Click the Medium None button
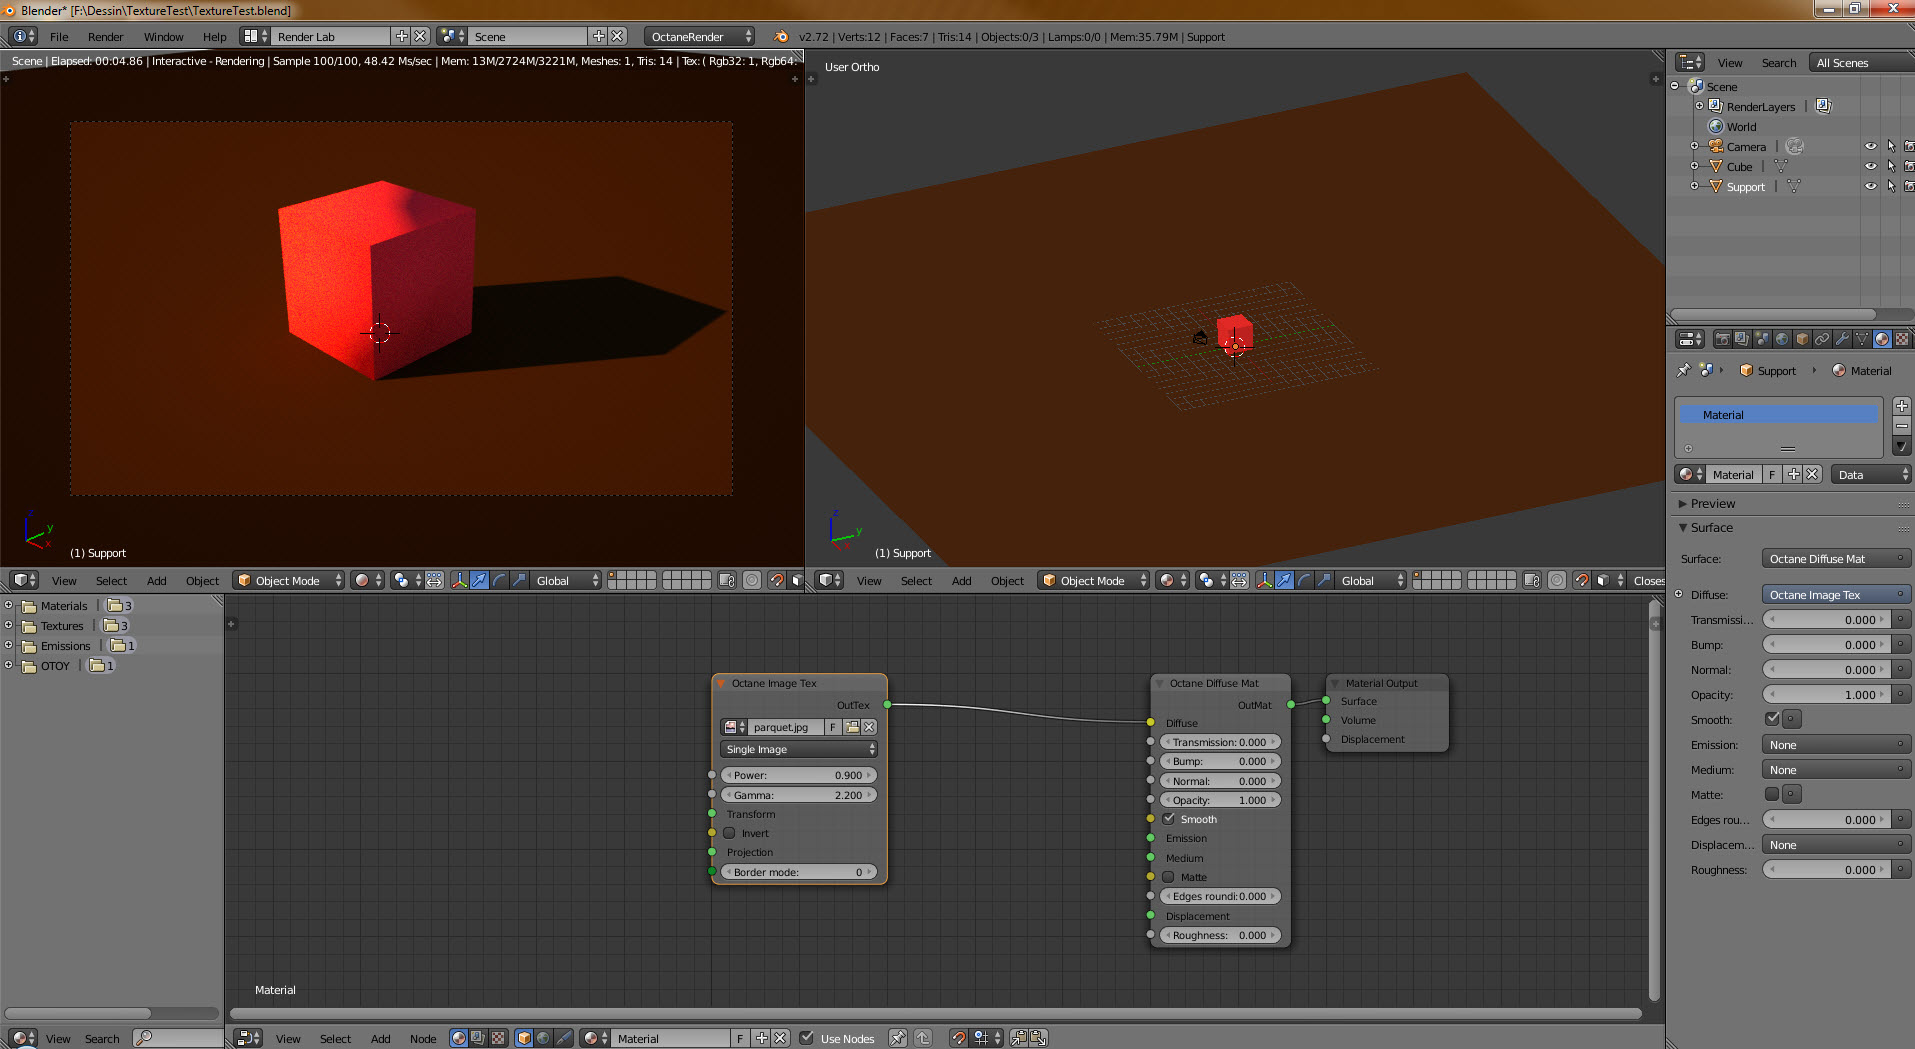Image resolution: width=1915 pixels, height=1049 pixels. [x=1836, y=770]
